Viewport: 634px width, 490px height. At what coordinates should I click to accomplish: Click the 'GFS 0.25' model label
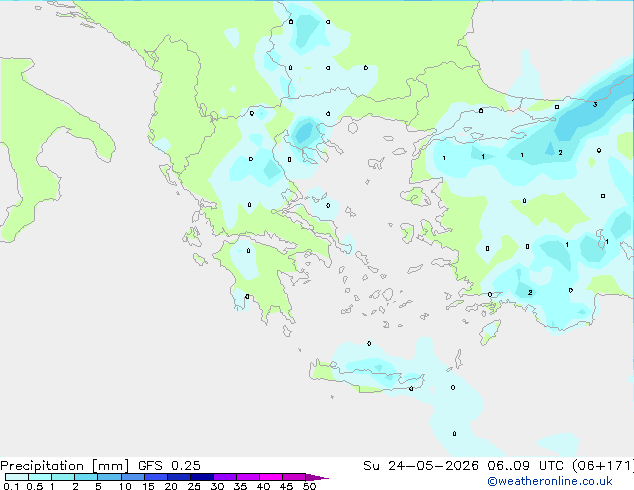tap(169, 466)
